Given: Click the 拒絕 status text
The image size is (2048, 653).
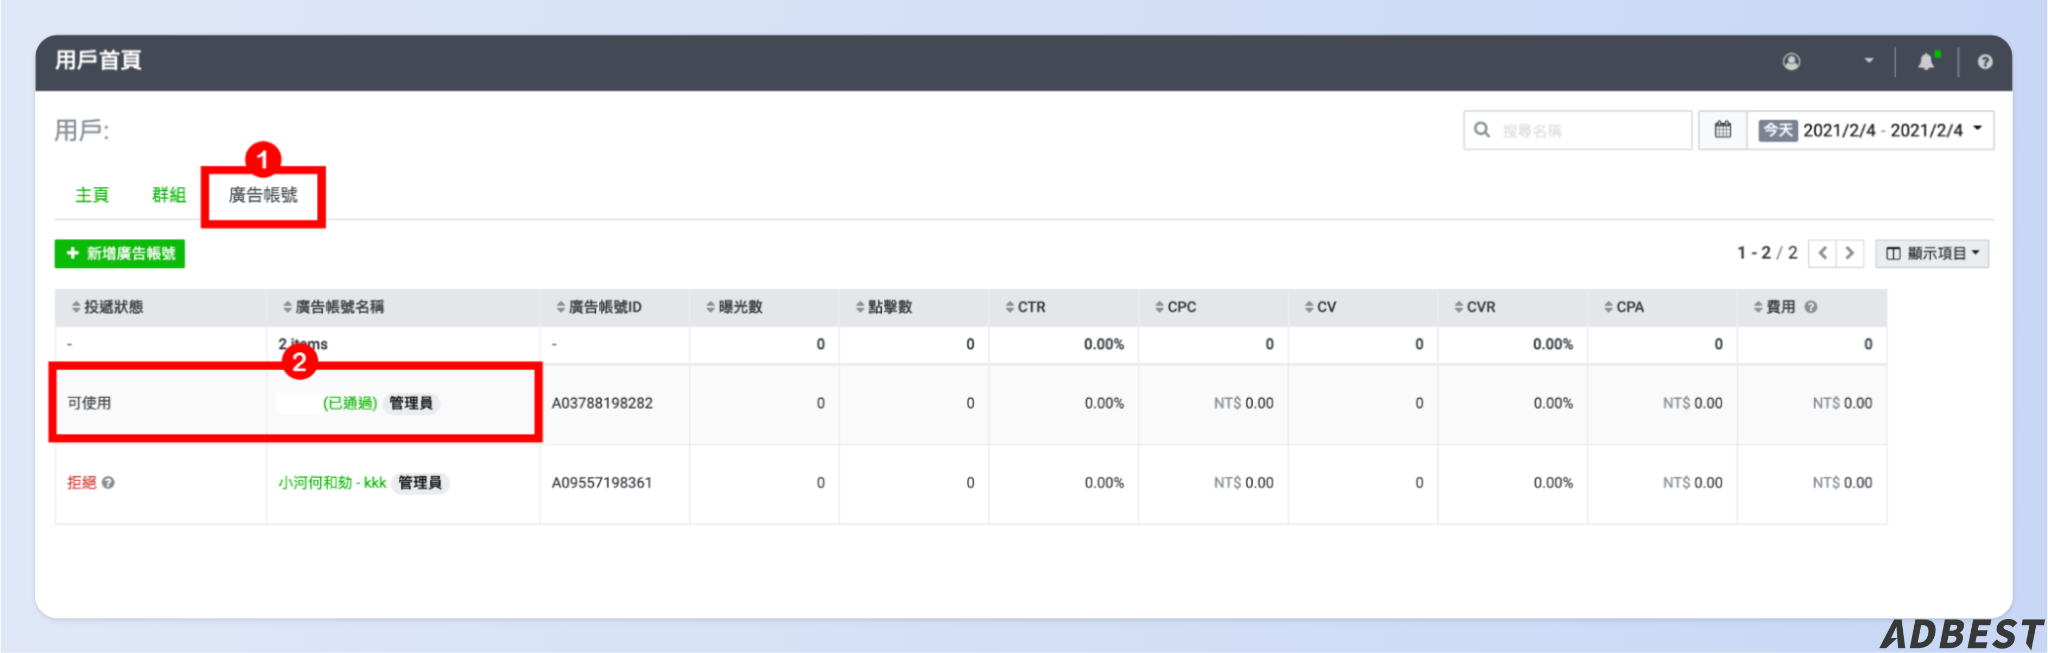Looking at the screenshot, I should coord(81,483).
